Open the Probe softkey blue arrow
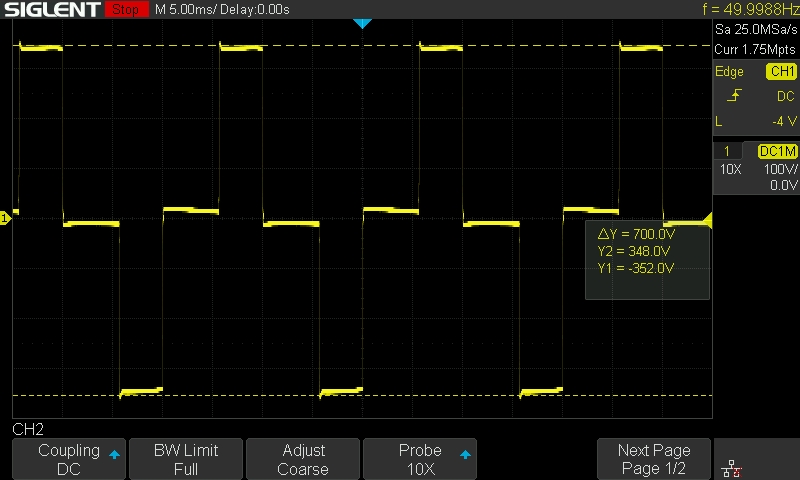Screen dimensions: 800x480 (x=465, y=454)
